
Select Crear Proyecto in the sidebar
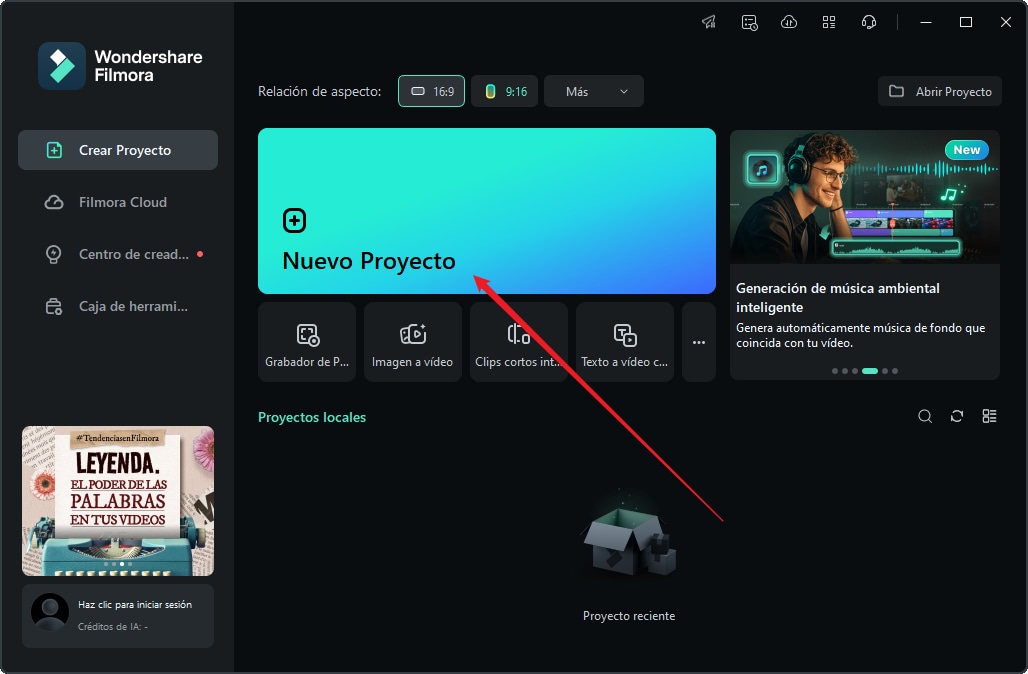[x=118, y=150]
